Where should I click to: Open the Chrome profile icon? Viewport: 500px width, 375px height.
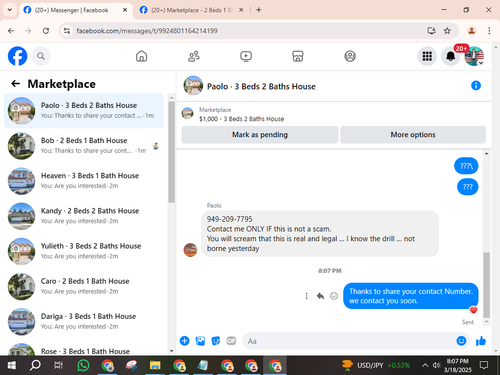pyautogui.click(x=471, y=31)
